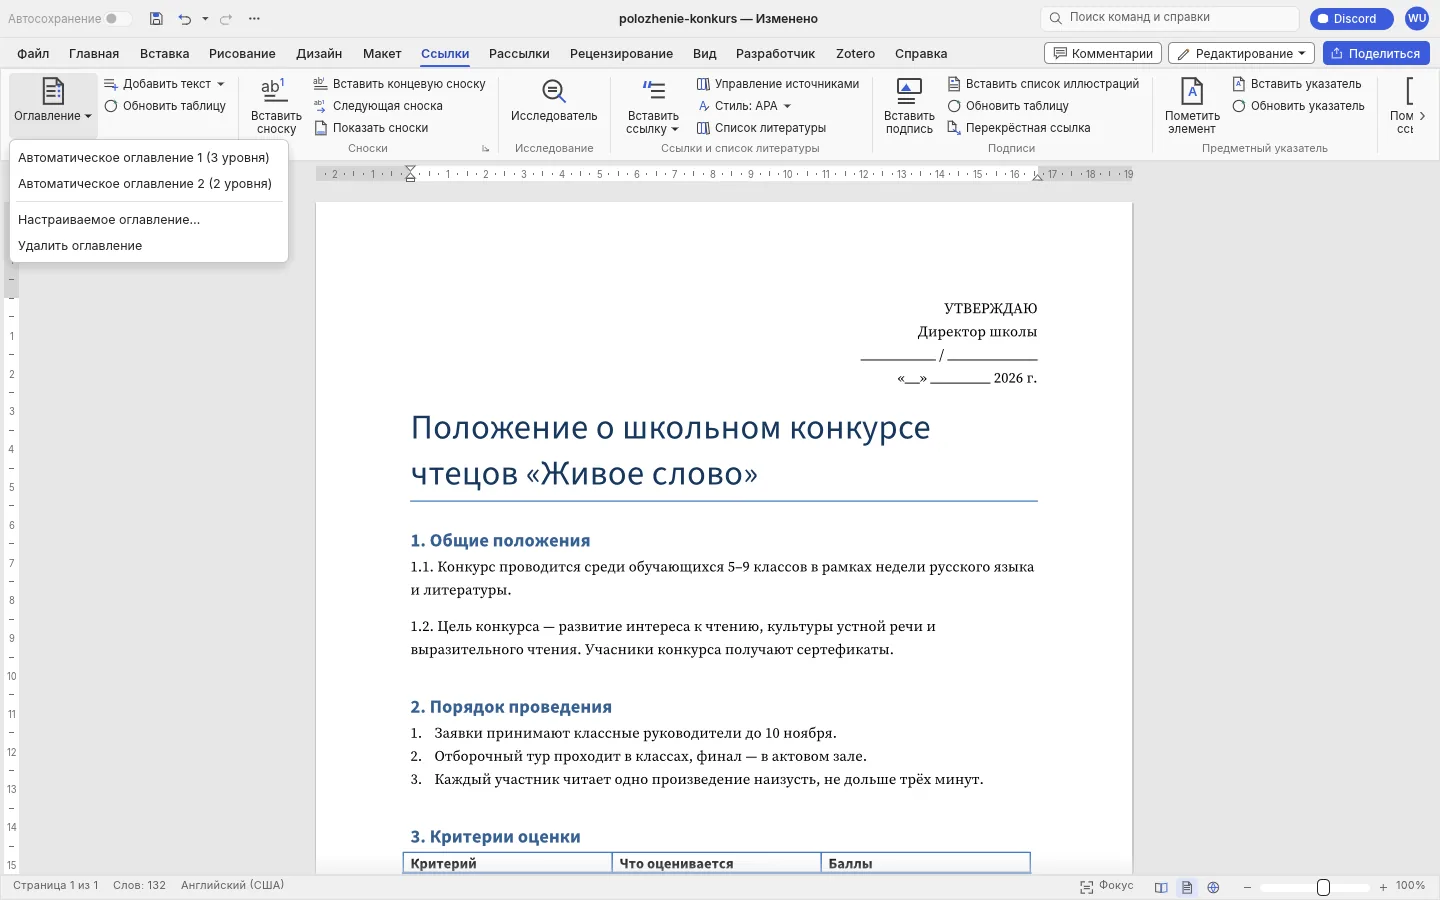Open Управление источниками

point(778,84)
